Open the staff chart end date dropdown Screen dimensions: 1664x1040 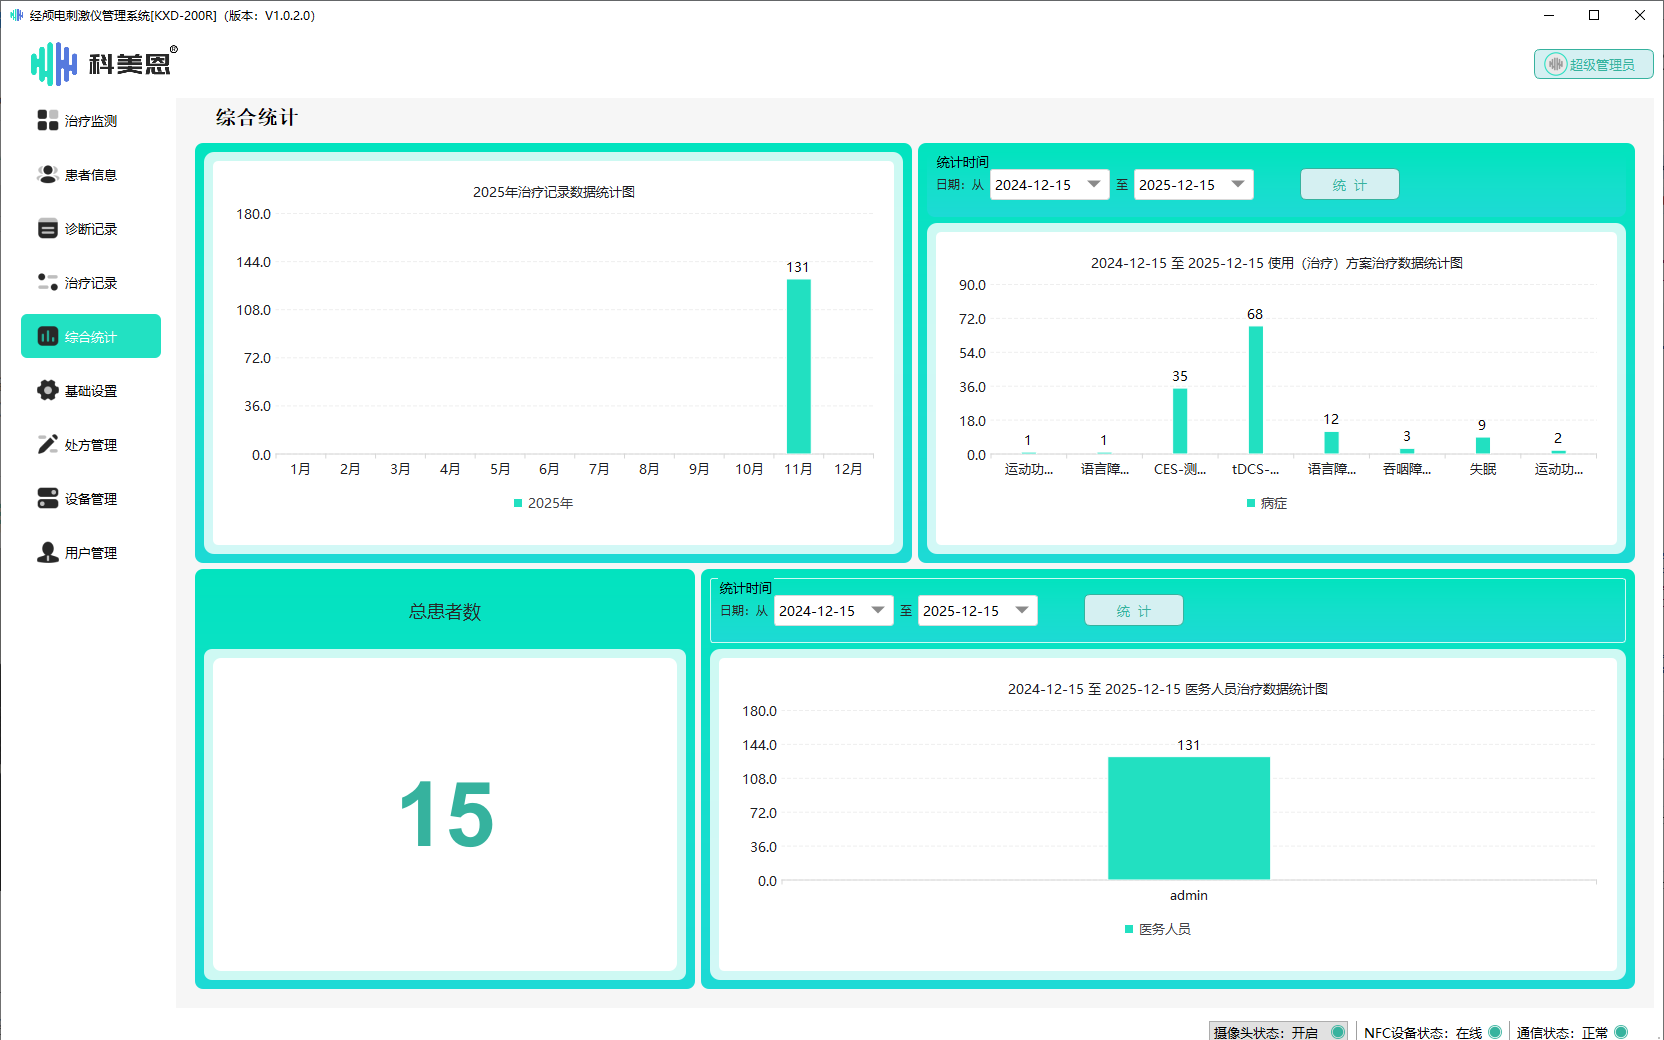point(1022,610)
